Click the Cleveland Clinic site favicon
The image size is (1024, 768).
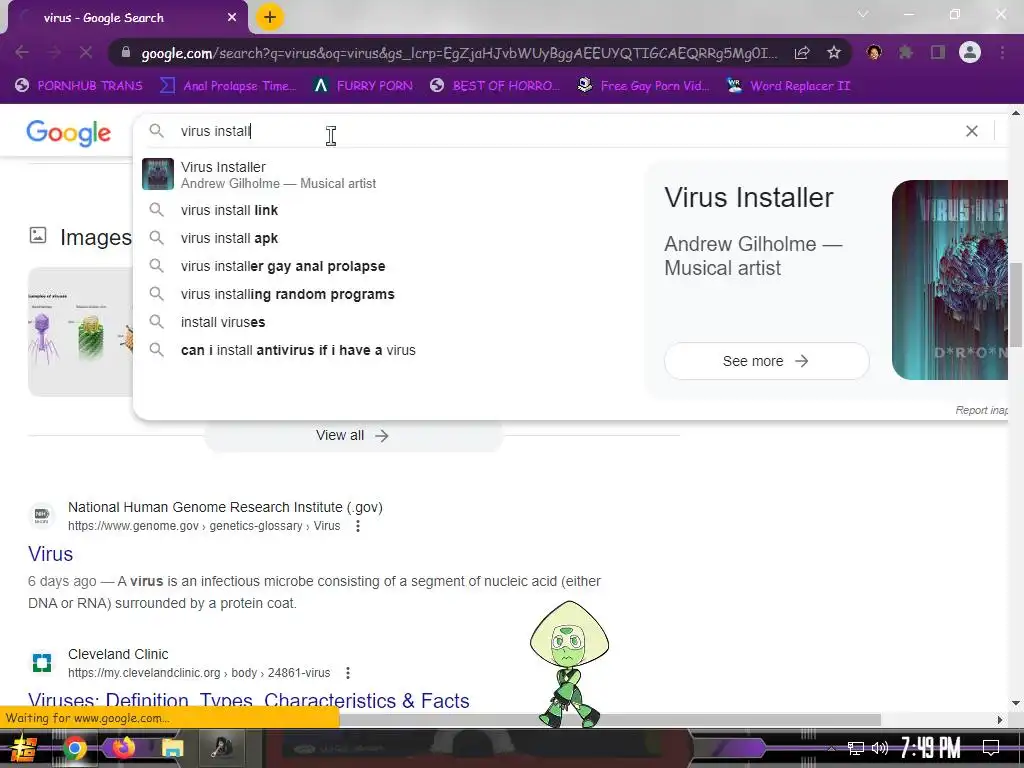(x=42, y=662)
